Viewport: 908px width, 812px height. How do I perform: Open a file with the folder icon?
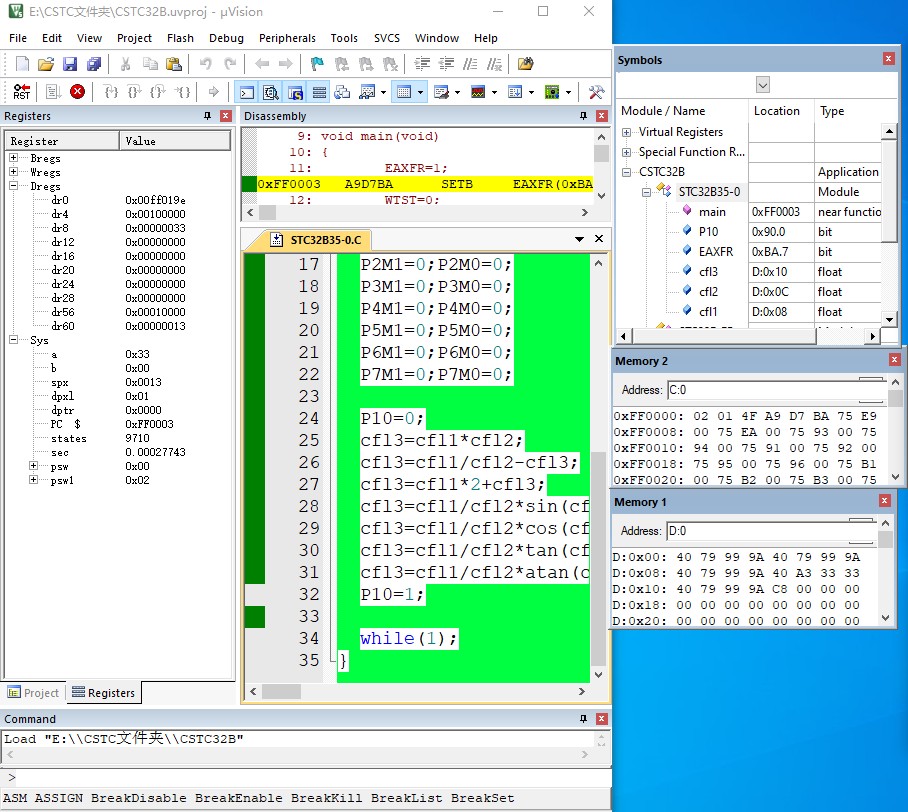[46, 64]
